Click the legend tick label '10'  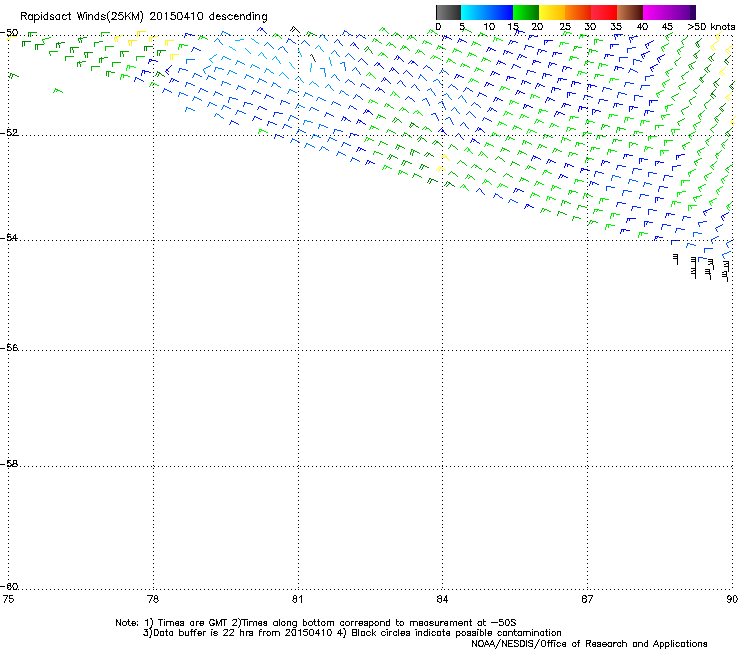coord(489,27)
